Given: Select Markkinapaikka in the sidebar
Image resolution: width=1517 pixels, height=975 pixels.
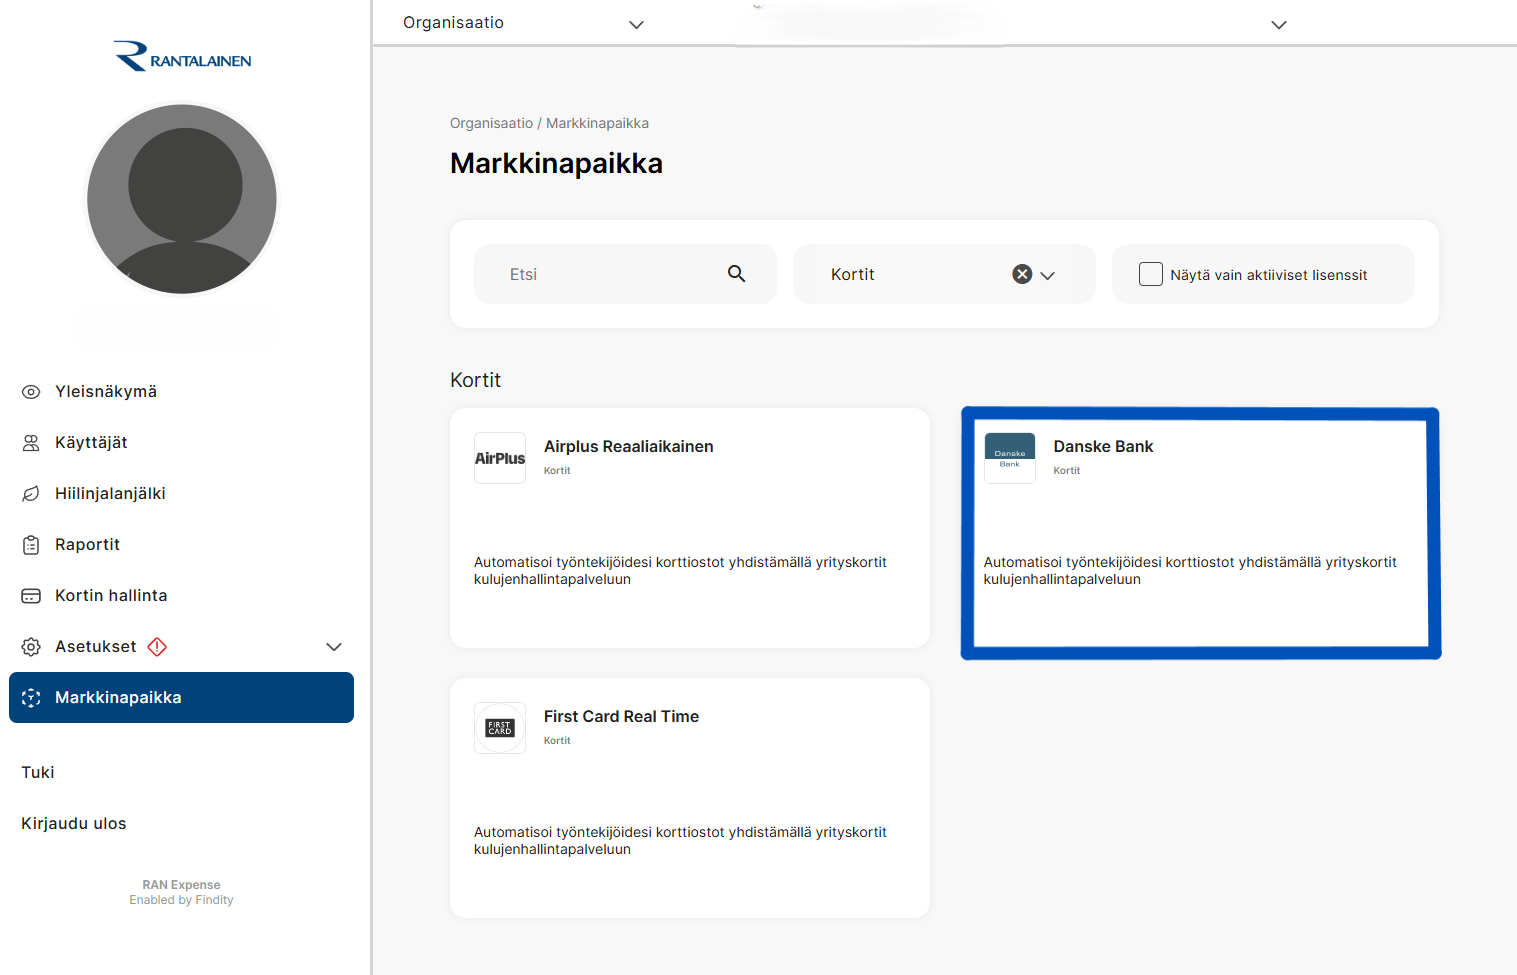Looking at the screenshot, I should click(x=181, y=698).
